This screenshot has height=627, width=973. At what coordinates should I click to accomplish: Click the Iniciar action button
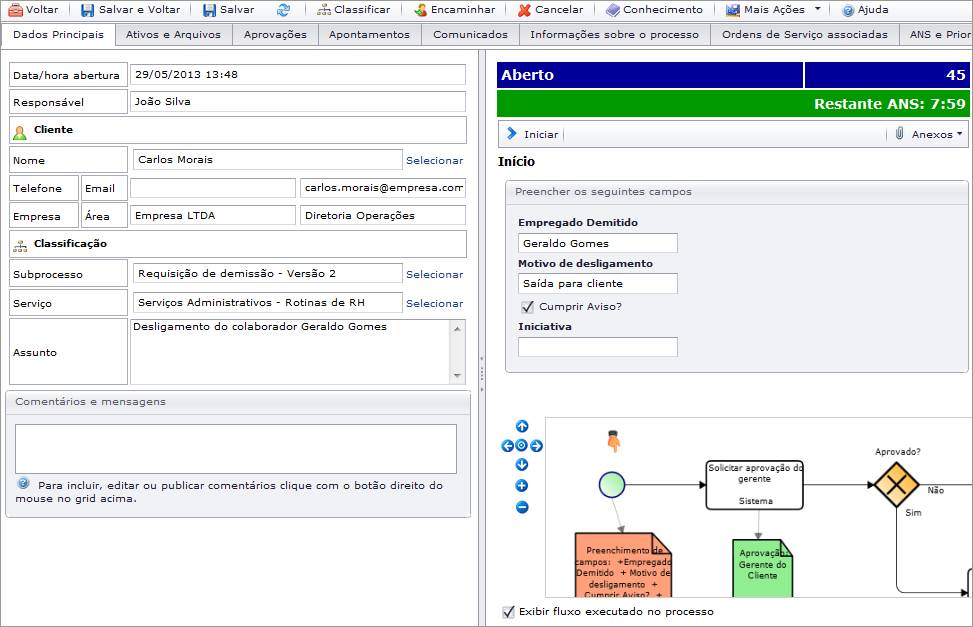click(533, 134)
